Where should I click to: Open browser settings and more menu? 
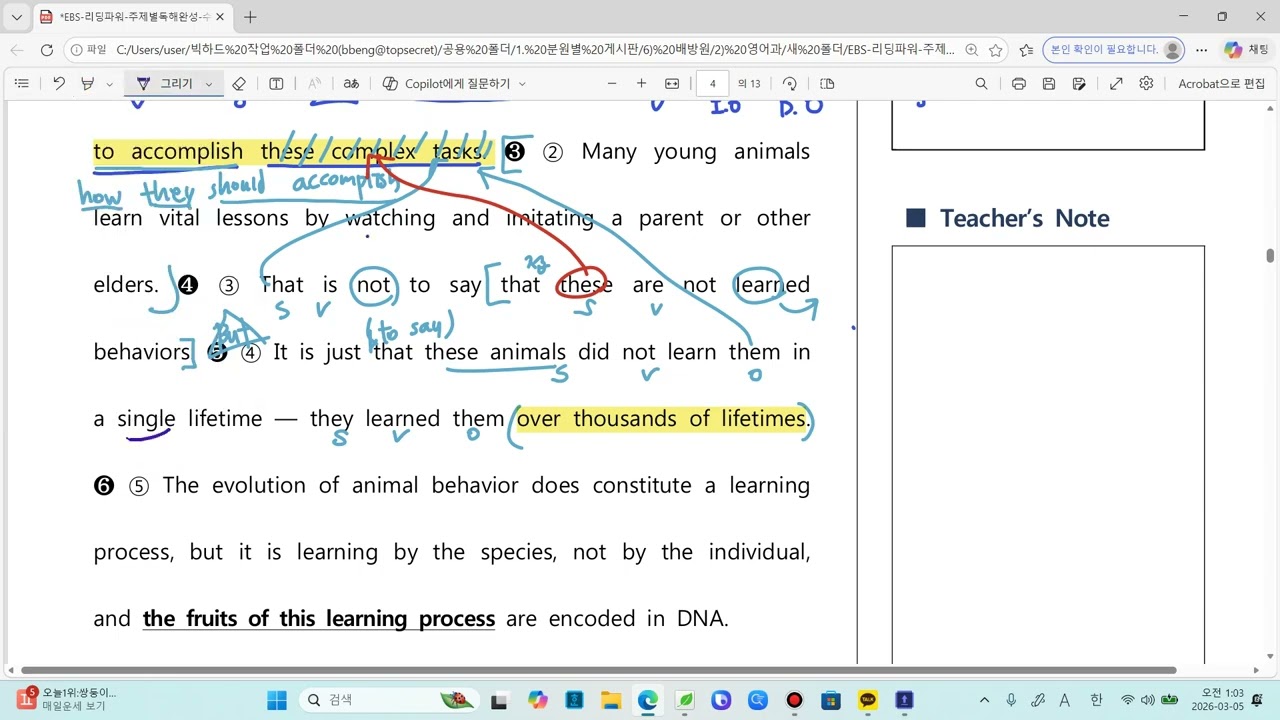click(1201, 50)
